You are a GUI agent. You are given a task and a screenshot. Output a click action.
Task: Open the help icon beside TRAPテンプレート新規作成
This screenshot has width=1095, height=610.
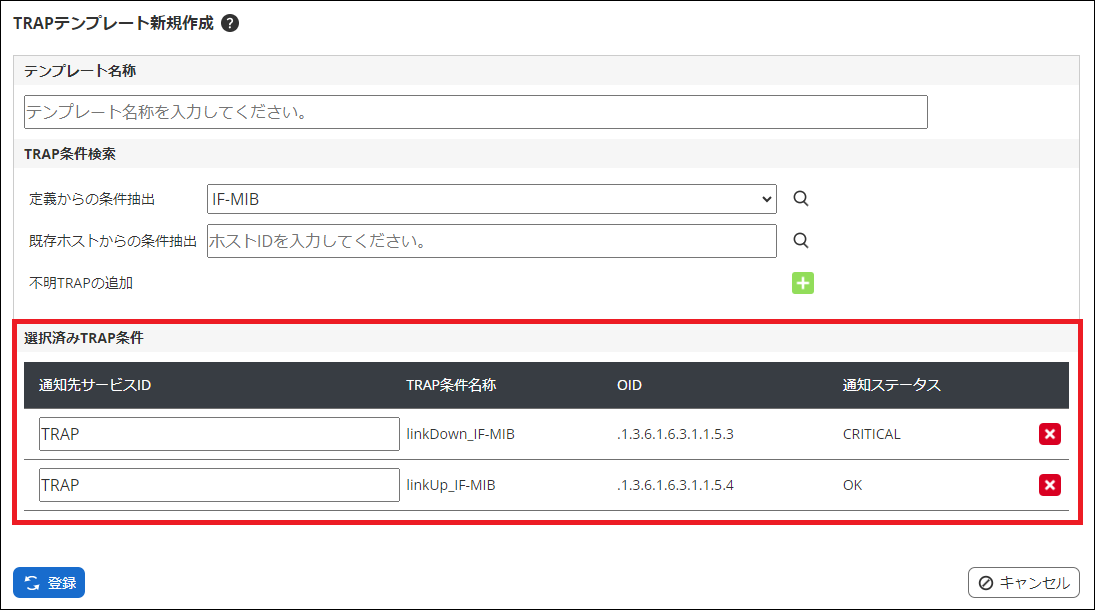coord(230,23)
